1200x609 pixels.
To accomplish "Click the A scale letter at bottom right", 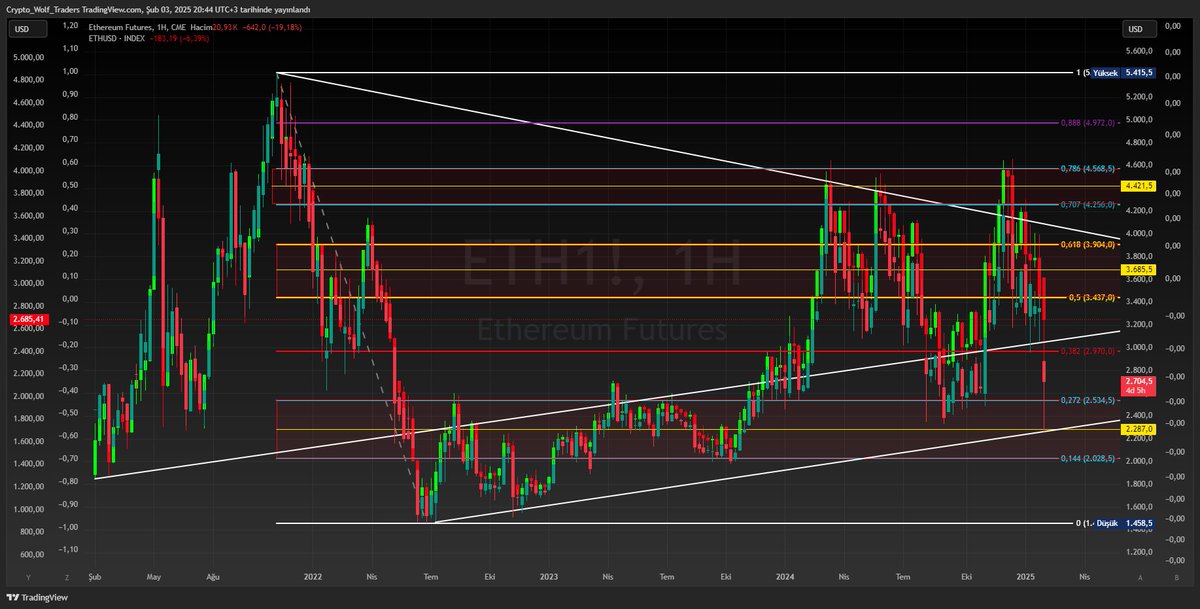I will pos(1140,578).
